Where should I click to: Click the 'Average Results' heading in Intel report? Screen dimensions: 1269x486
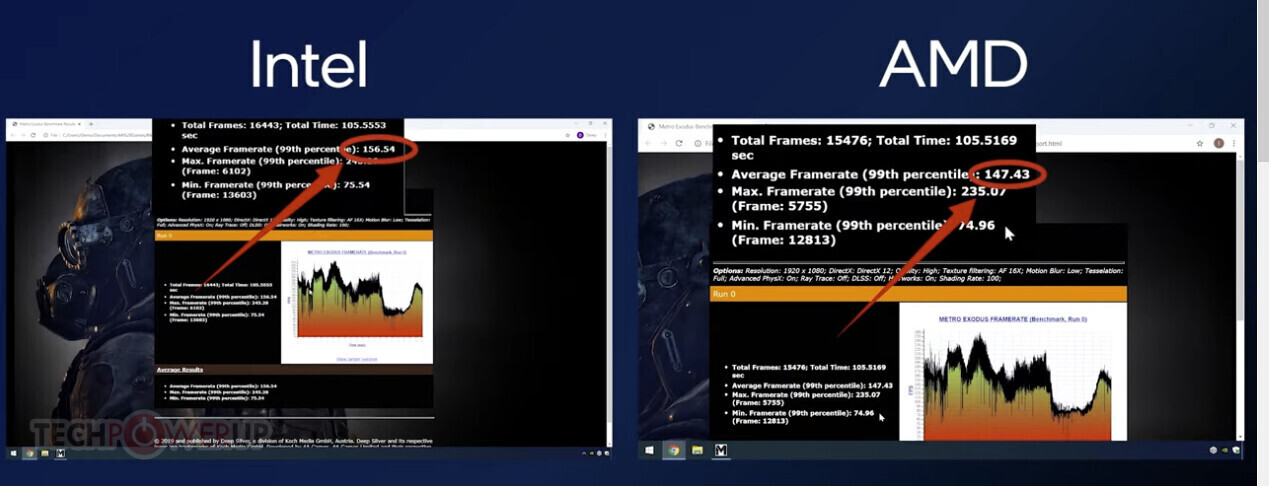pos(179,369)
